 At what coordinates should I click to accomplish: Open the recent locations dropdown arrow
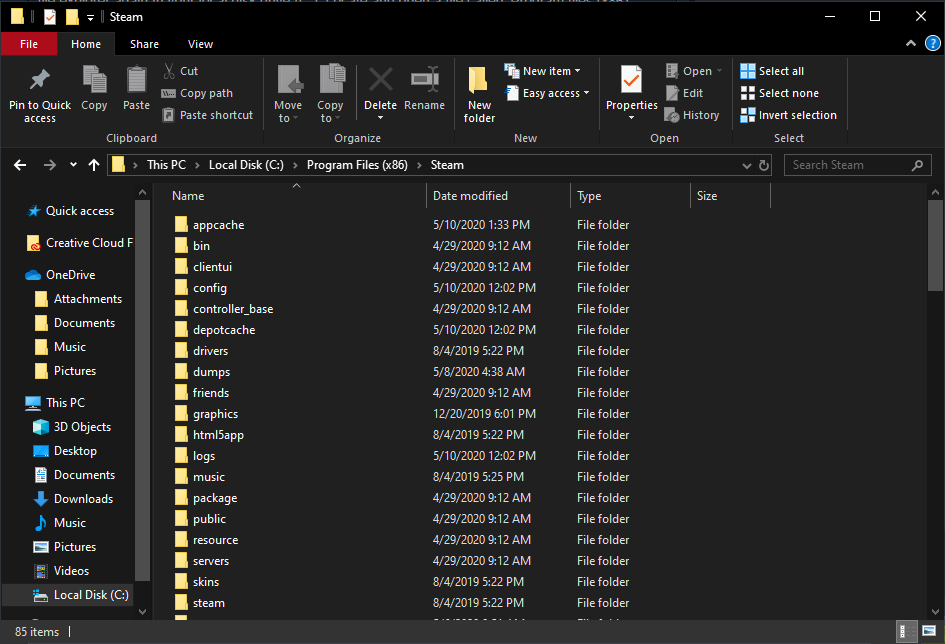(x=73, y=165)
